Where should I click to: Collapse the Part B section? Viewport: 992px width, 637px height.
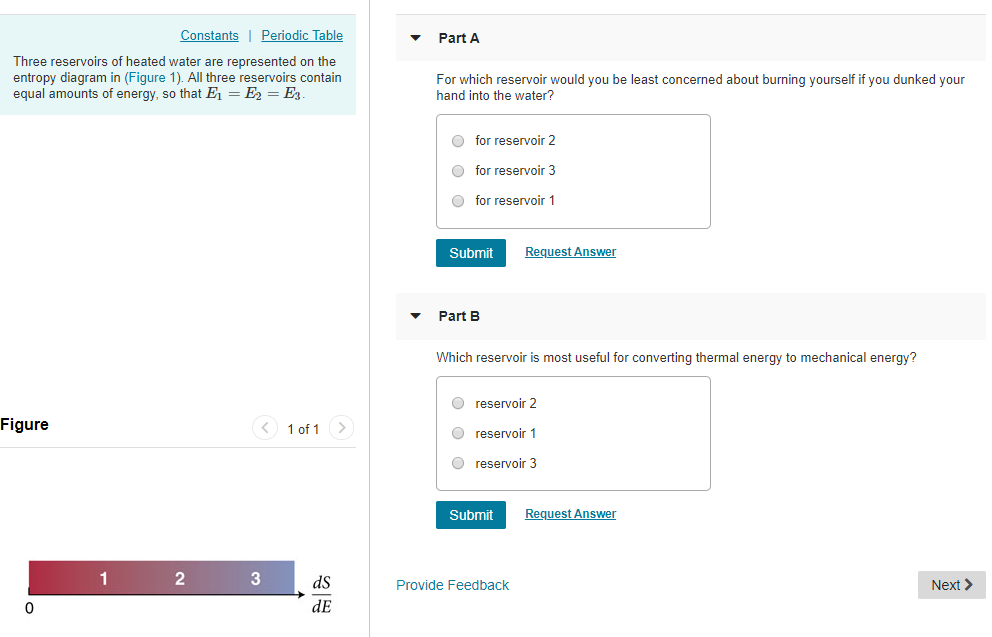[x=415, y=315]
